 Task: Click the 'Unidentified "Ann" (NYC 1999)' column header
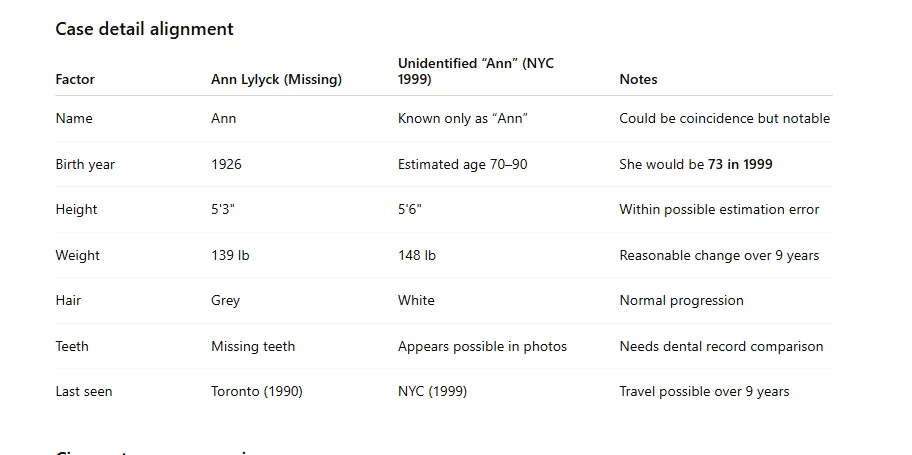pos(475,71)
